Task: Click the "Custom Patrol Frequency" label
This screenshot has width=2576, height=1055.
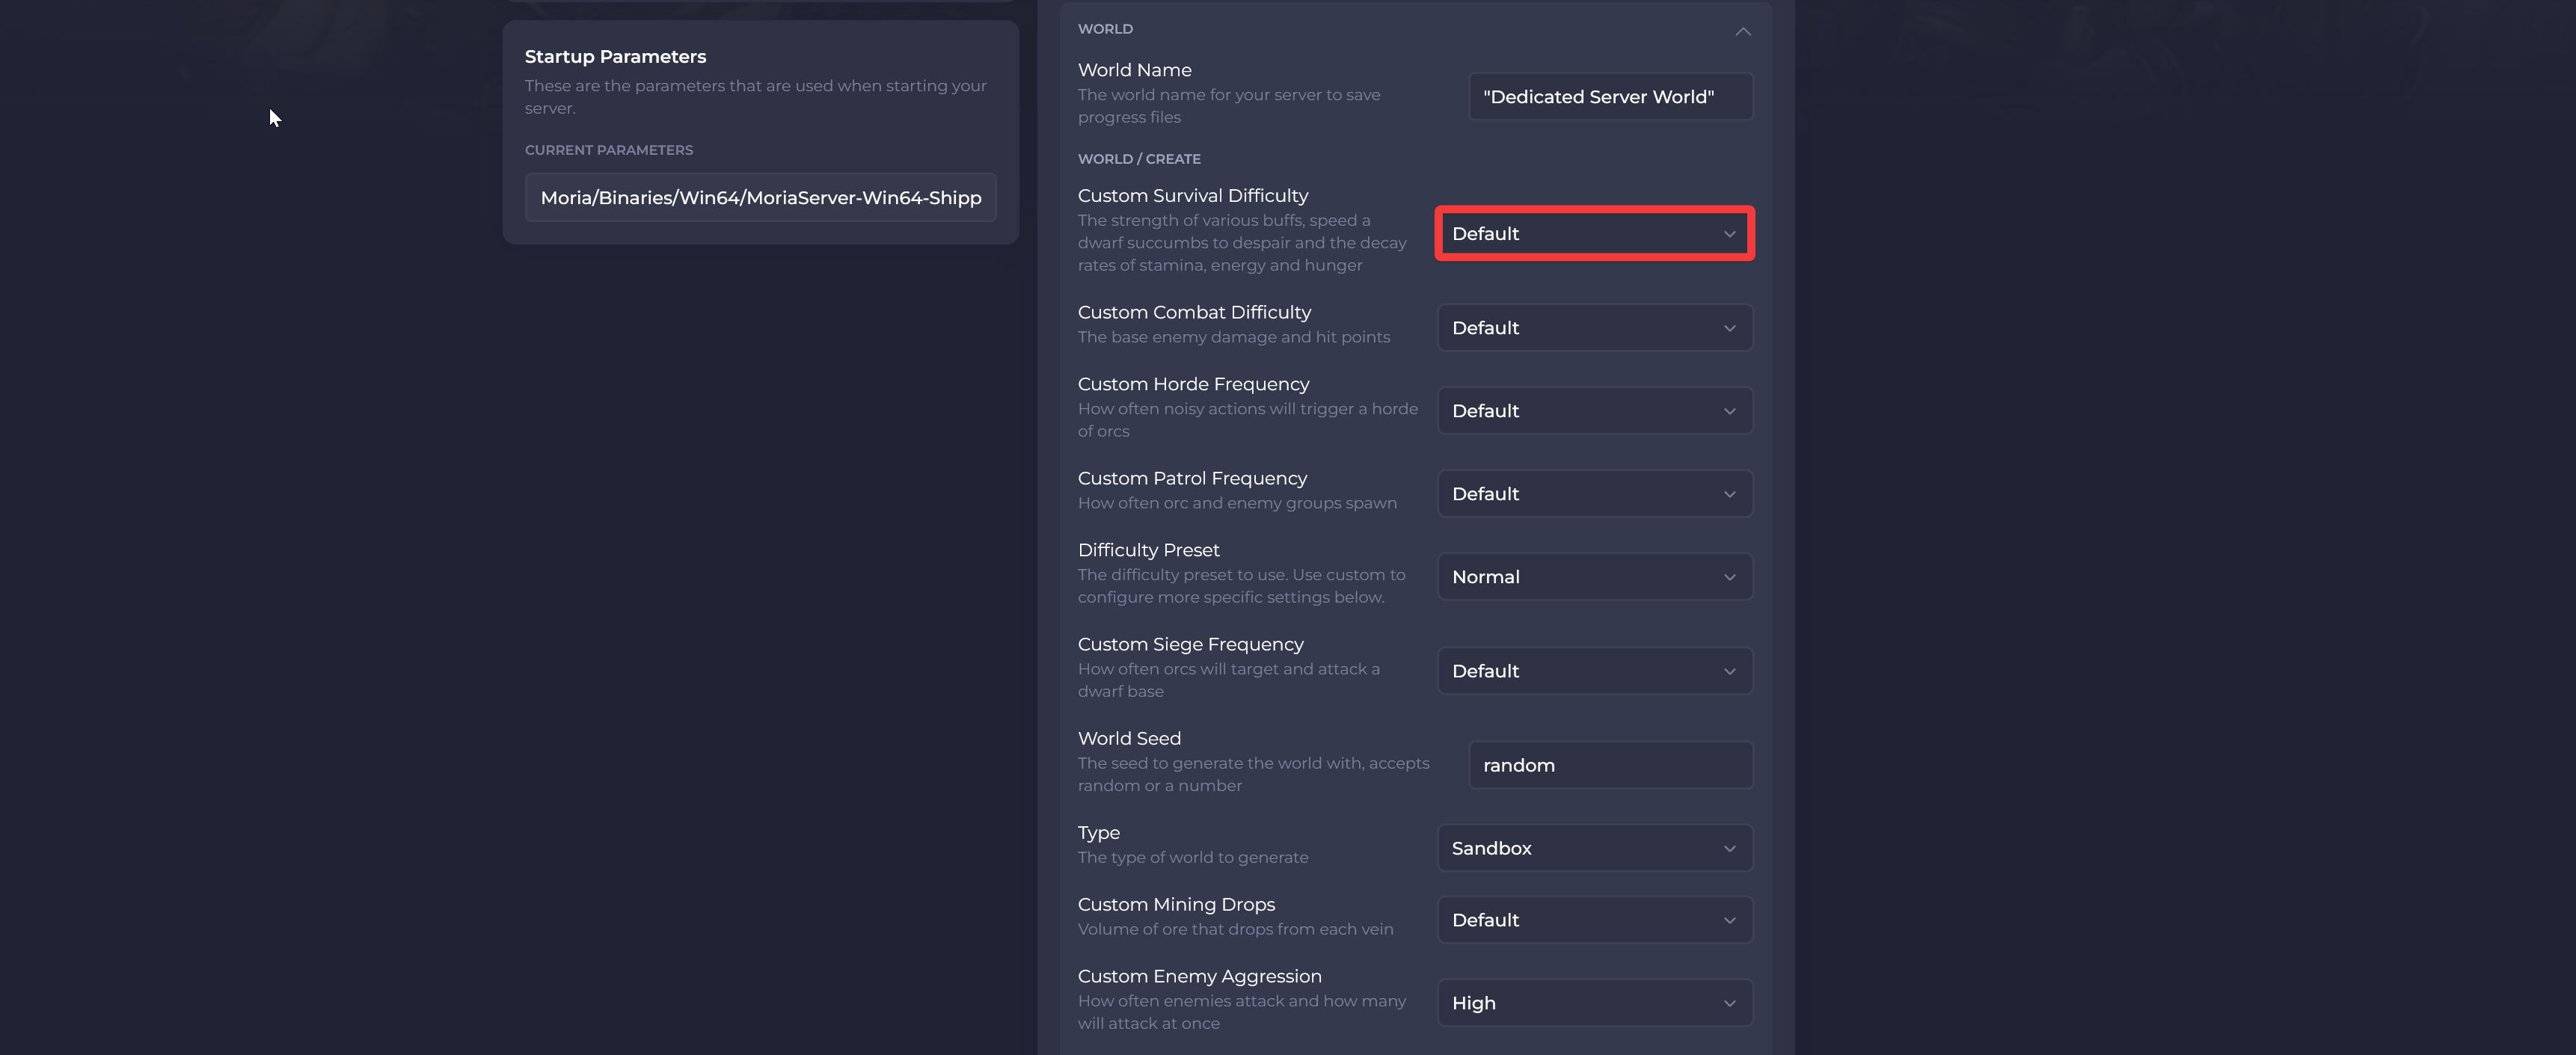Action: pos(1192,479)
